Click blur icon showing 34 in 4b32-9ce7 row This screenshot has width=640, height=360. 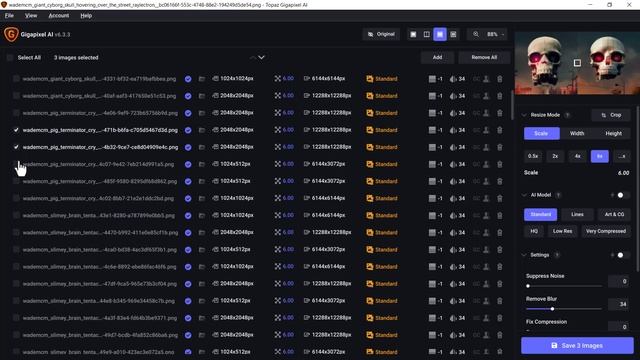coord(453,147)
